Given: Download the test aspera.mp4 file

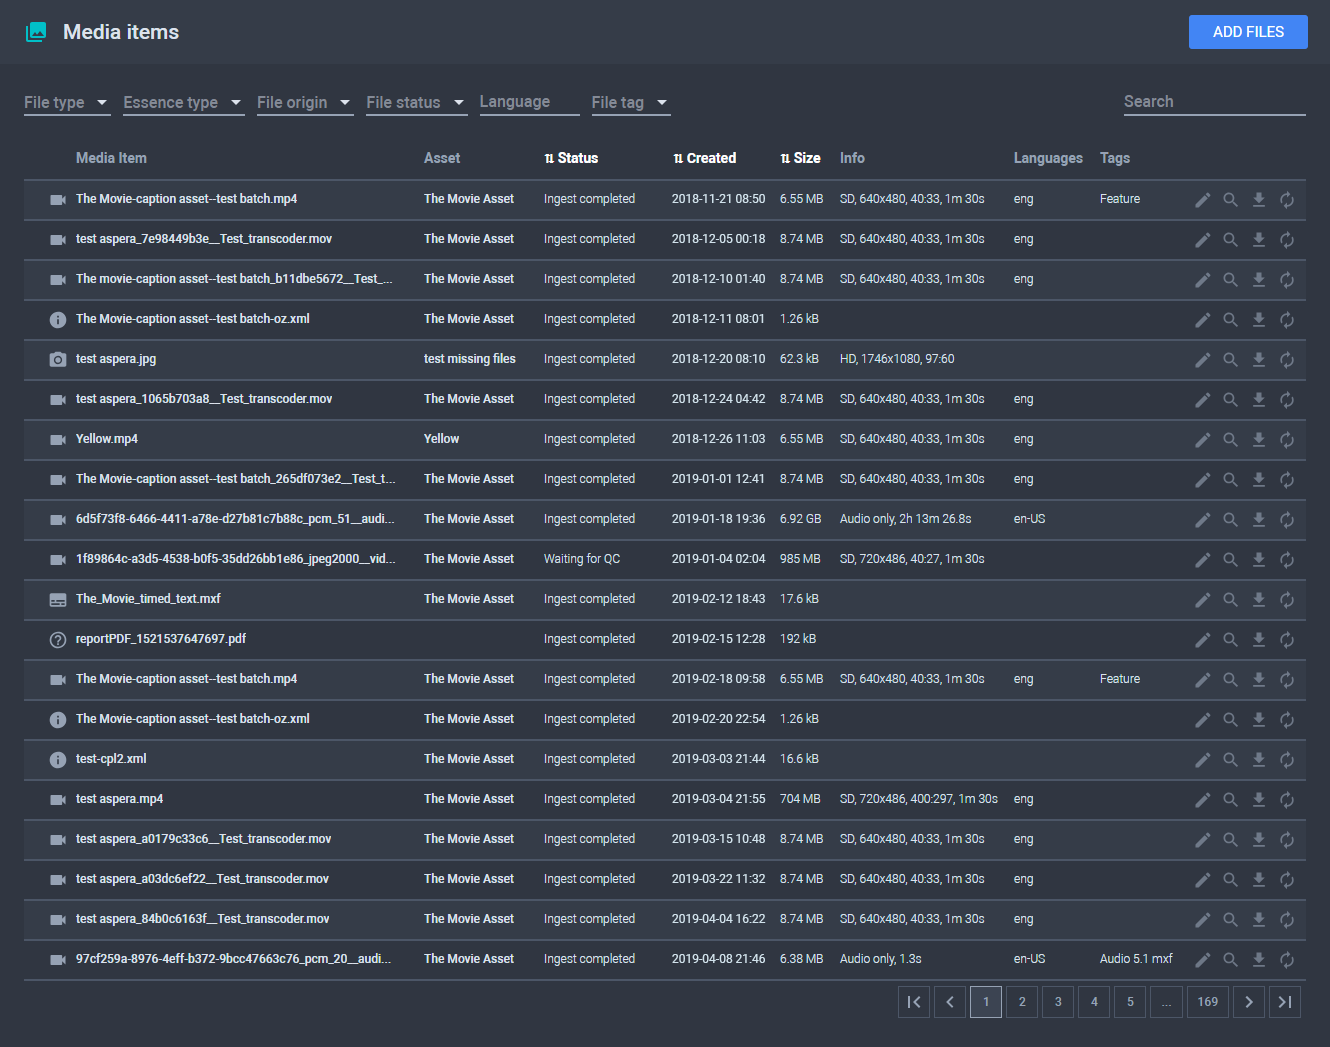Looking at the screenshot, I should tap(1259, 800).
